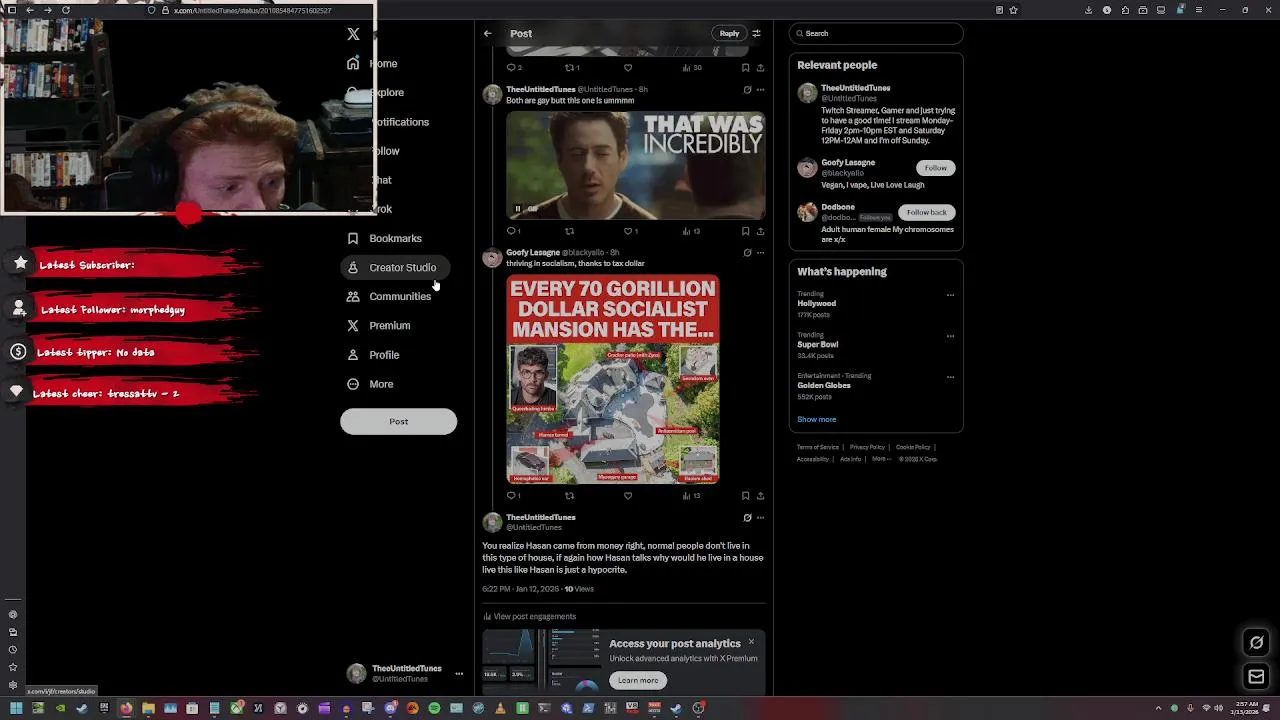Open TheeUntitledTunes avatar in Relevant people
1280x720 pixels.
(x=807, y=93)
